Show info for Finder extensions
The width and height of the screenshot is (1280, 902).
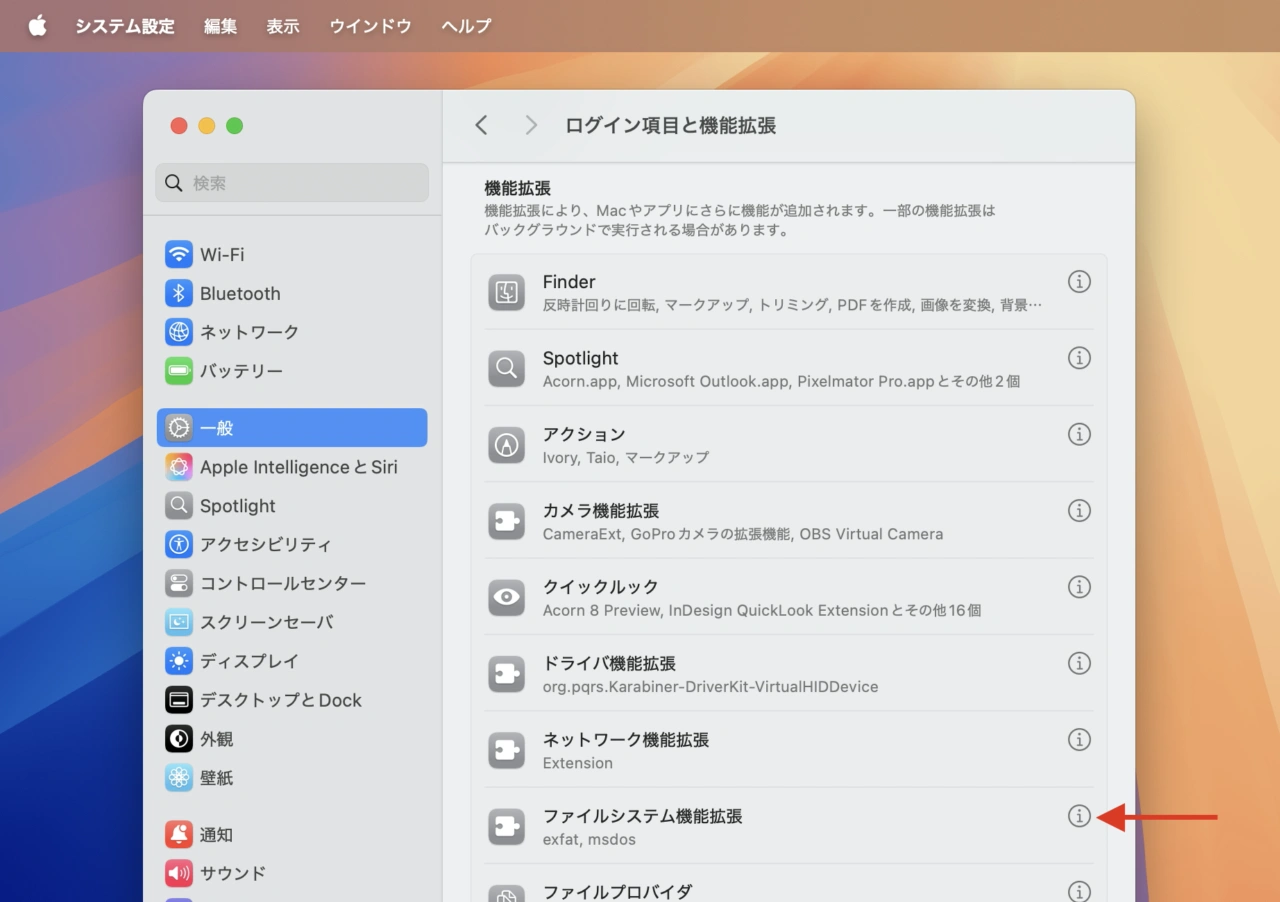point(1079,282)
